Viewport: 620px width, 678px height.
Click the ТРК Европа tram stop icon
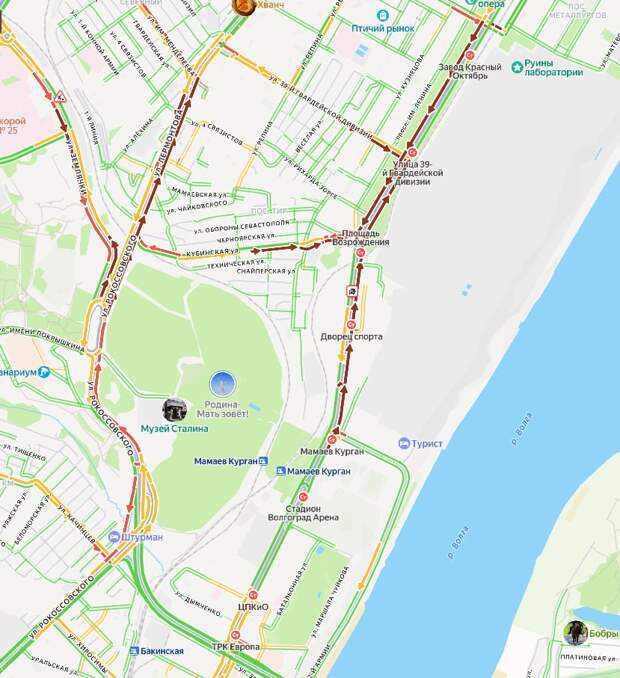(x=236, y=635)
